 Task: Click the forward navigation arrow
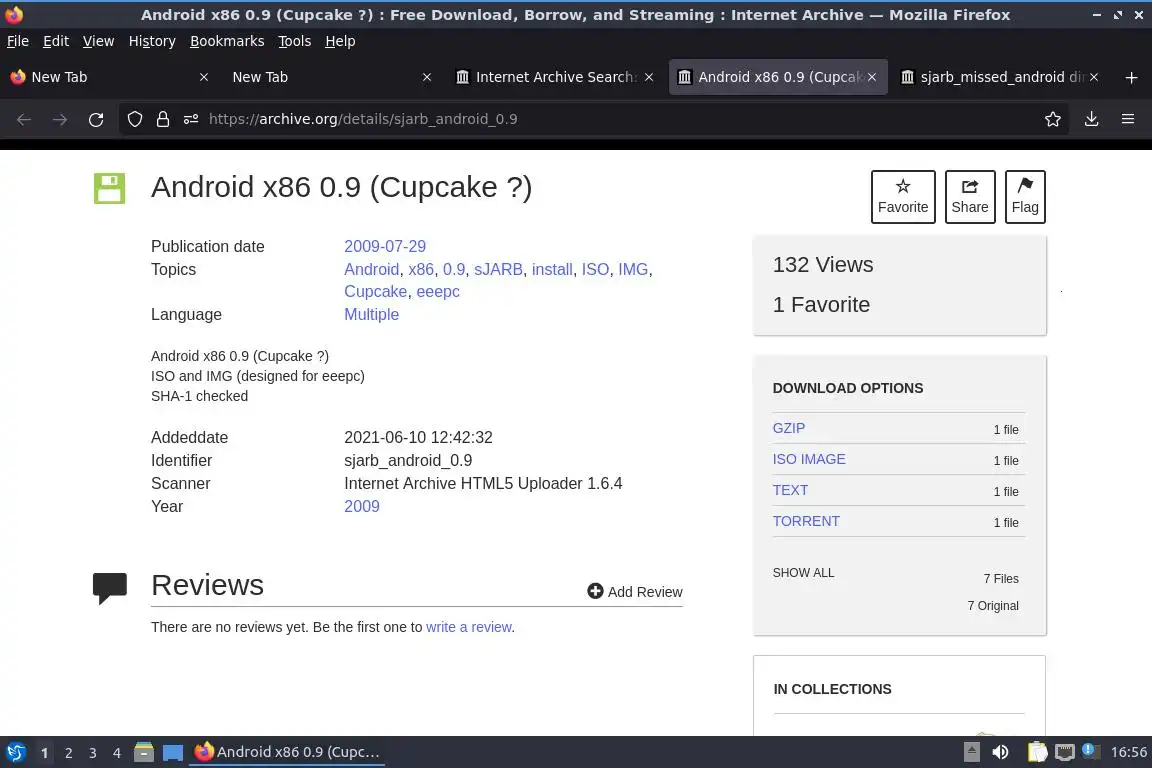(x=60, y=119)
